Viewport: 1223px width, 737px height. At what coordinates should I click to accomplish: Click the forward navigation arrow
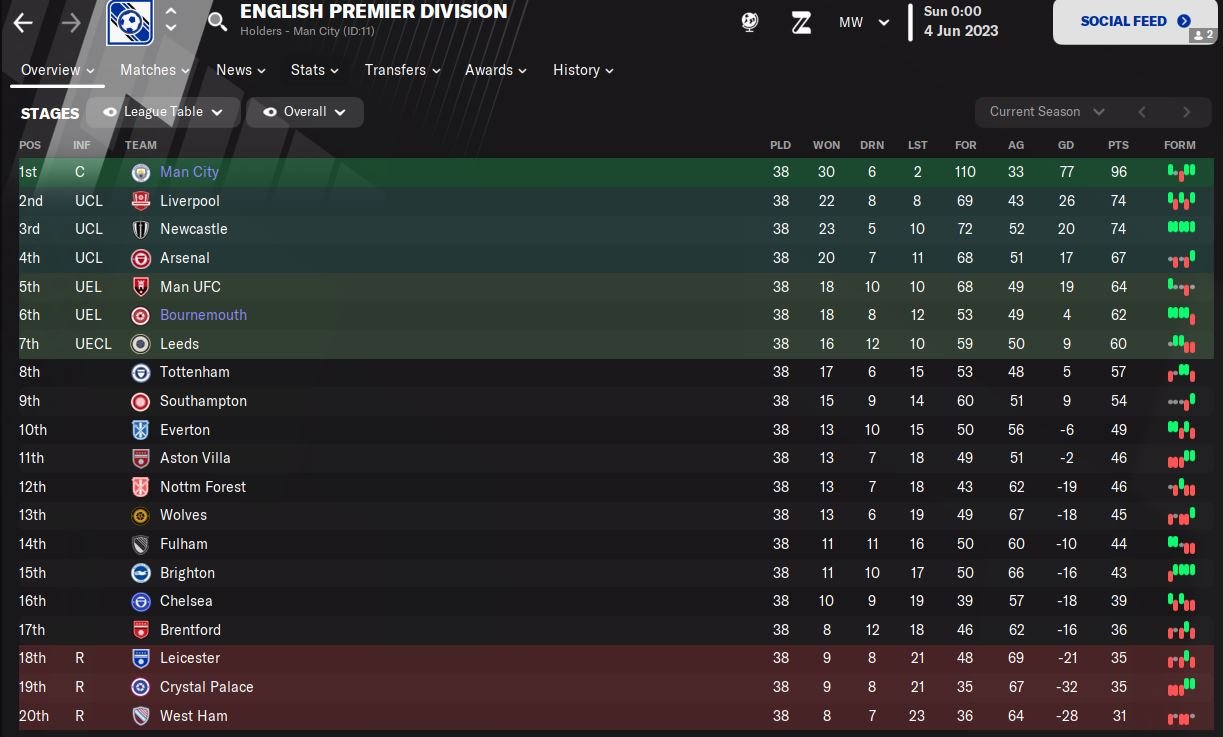[71, 22]
